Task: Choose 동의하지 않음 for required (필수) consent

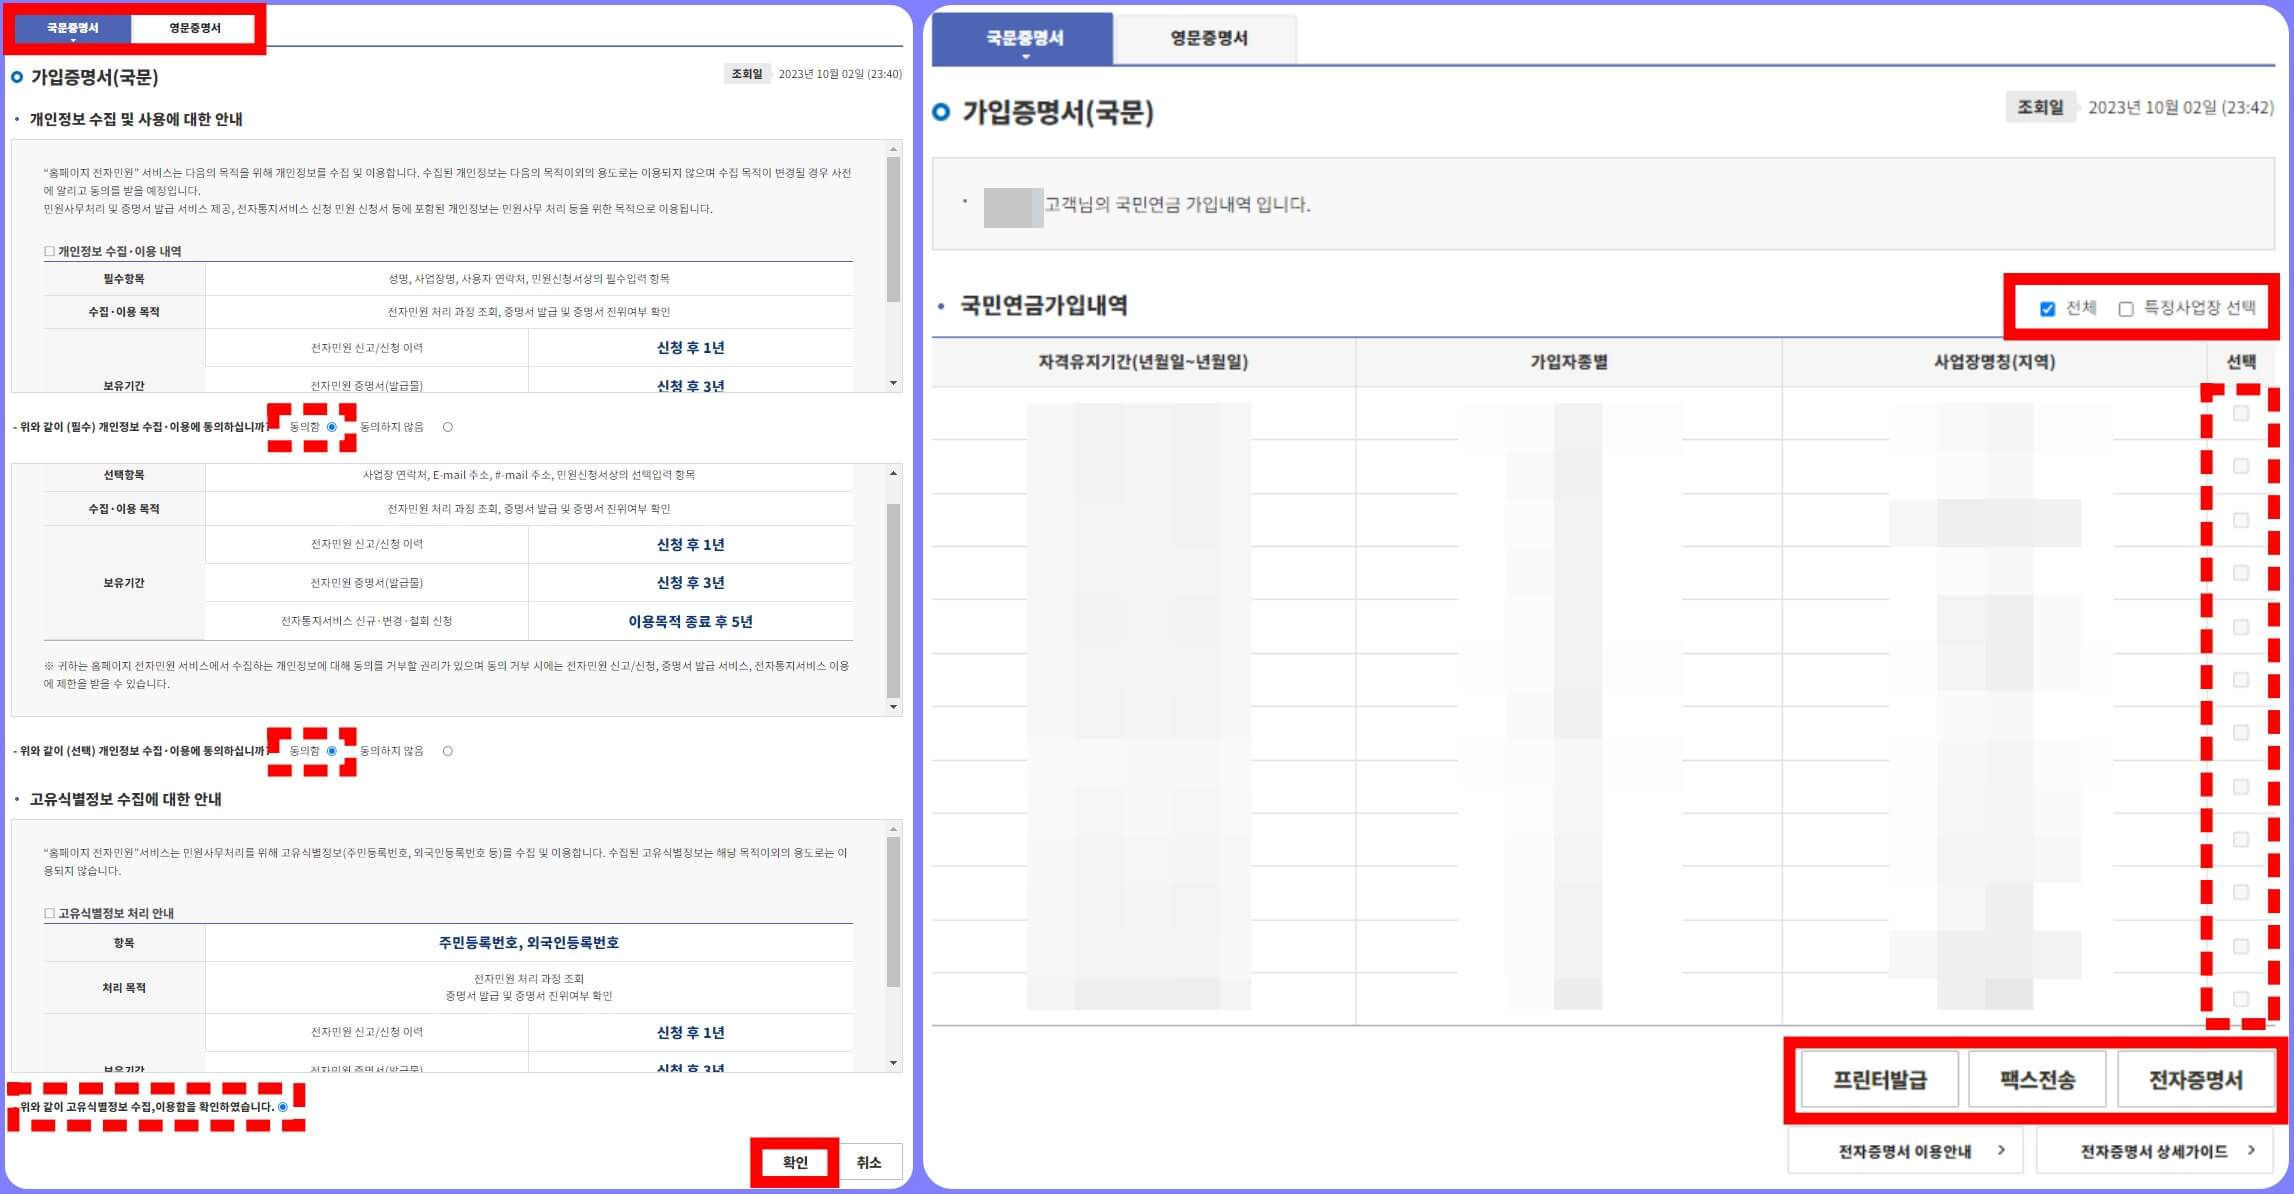Action: (448, 427)
